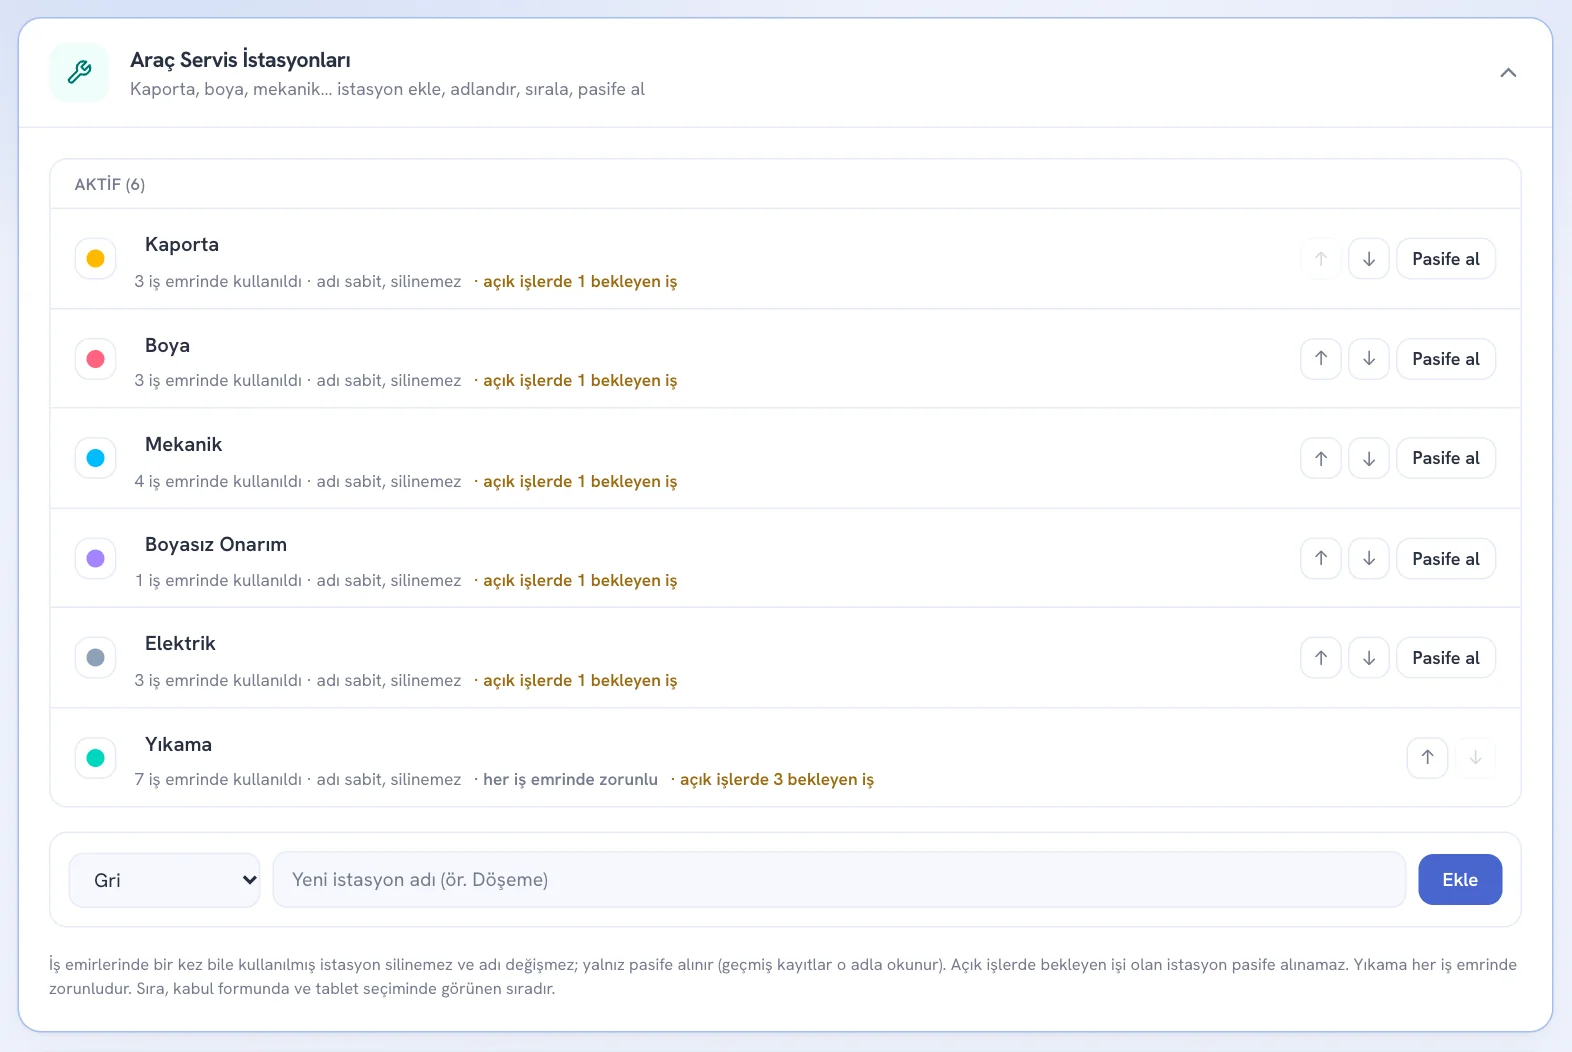
Task: Set Boya station to passive
Action: [1446, 359]
